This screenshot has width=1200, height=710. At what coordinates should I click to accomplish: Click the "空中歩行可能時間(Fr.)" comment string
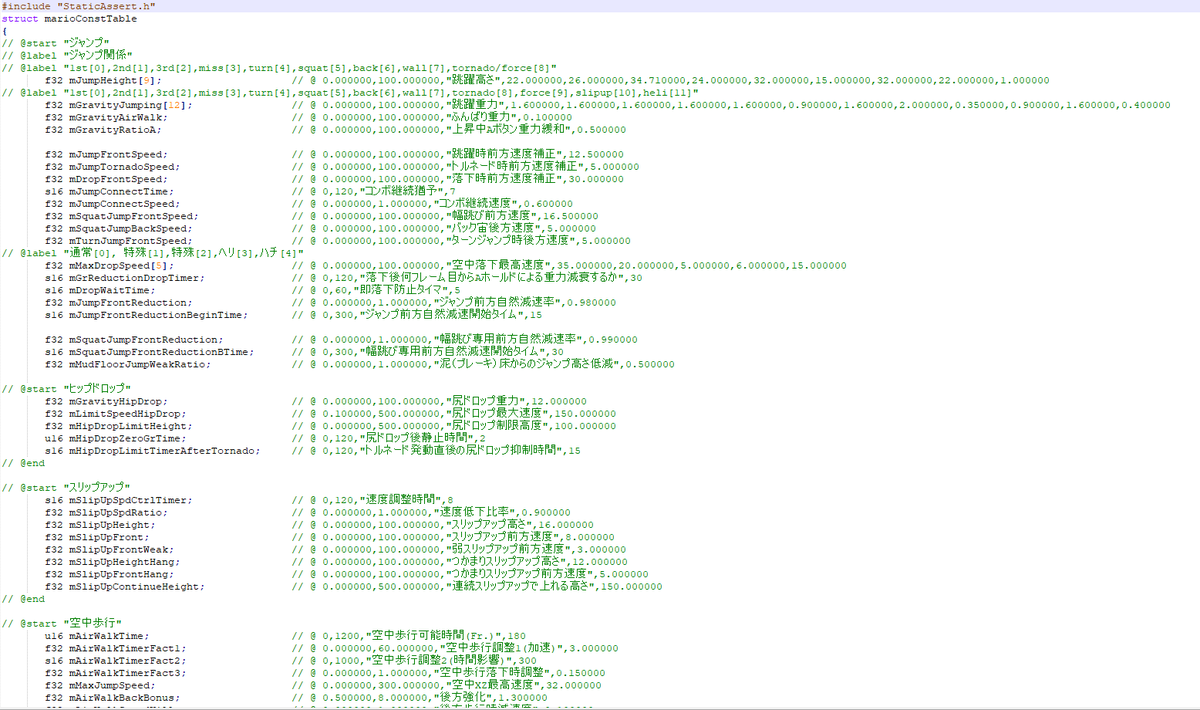pos(435,636)
